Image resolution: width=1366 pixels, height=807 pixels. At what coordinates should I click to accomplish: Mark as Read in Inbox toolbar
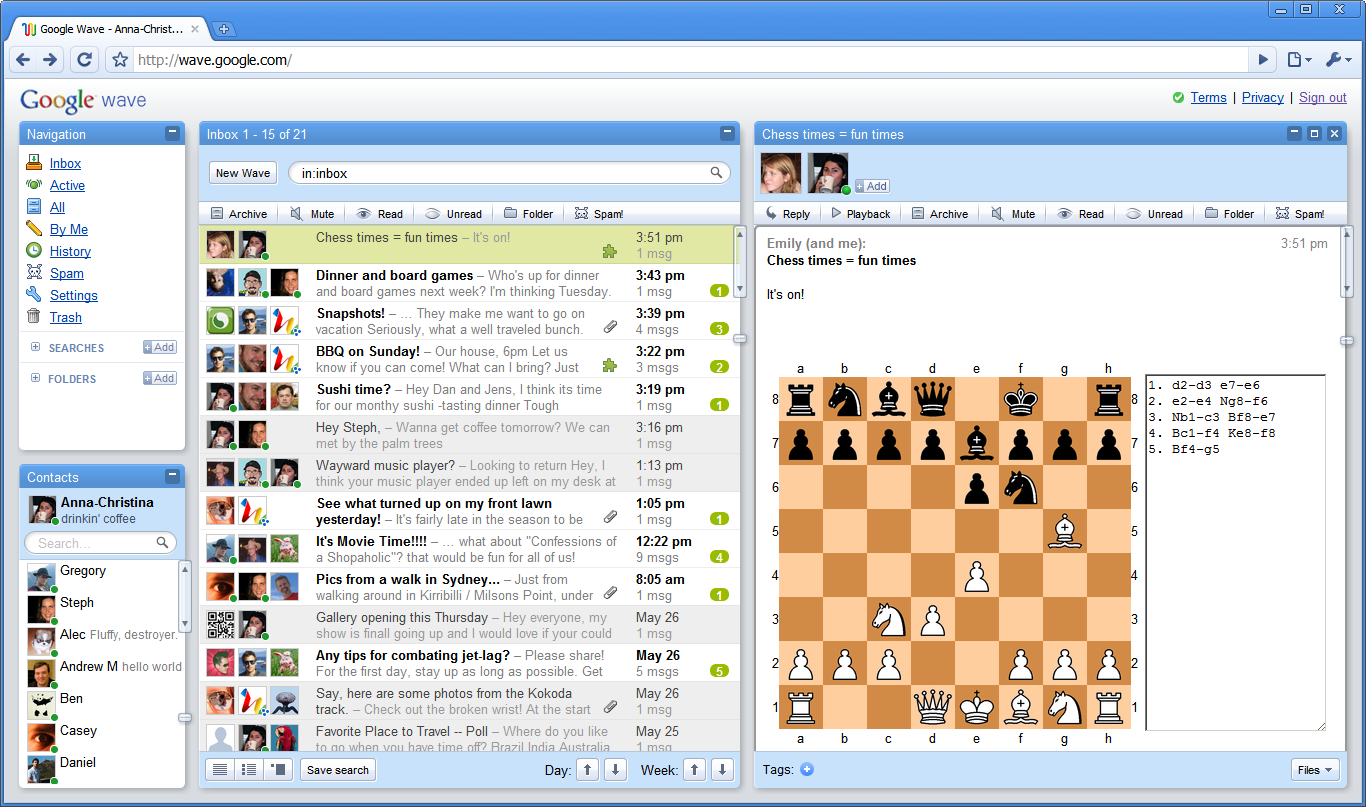tap(380, 214)
